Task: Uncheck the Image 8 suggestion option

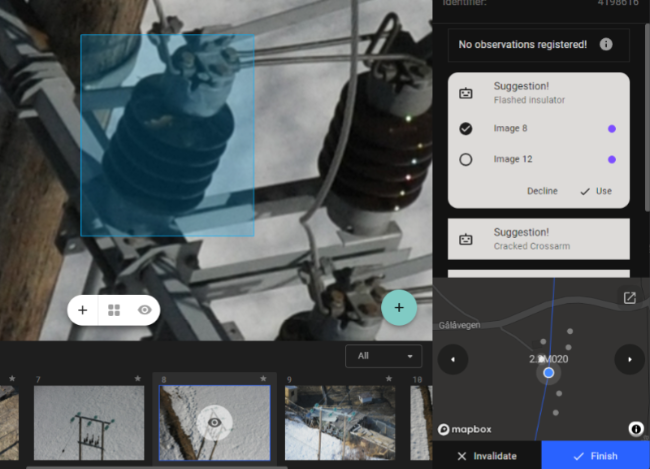Action: coord(466,129)
